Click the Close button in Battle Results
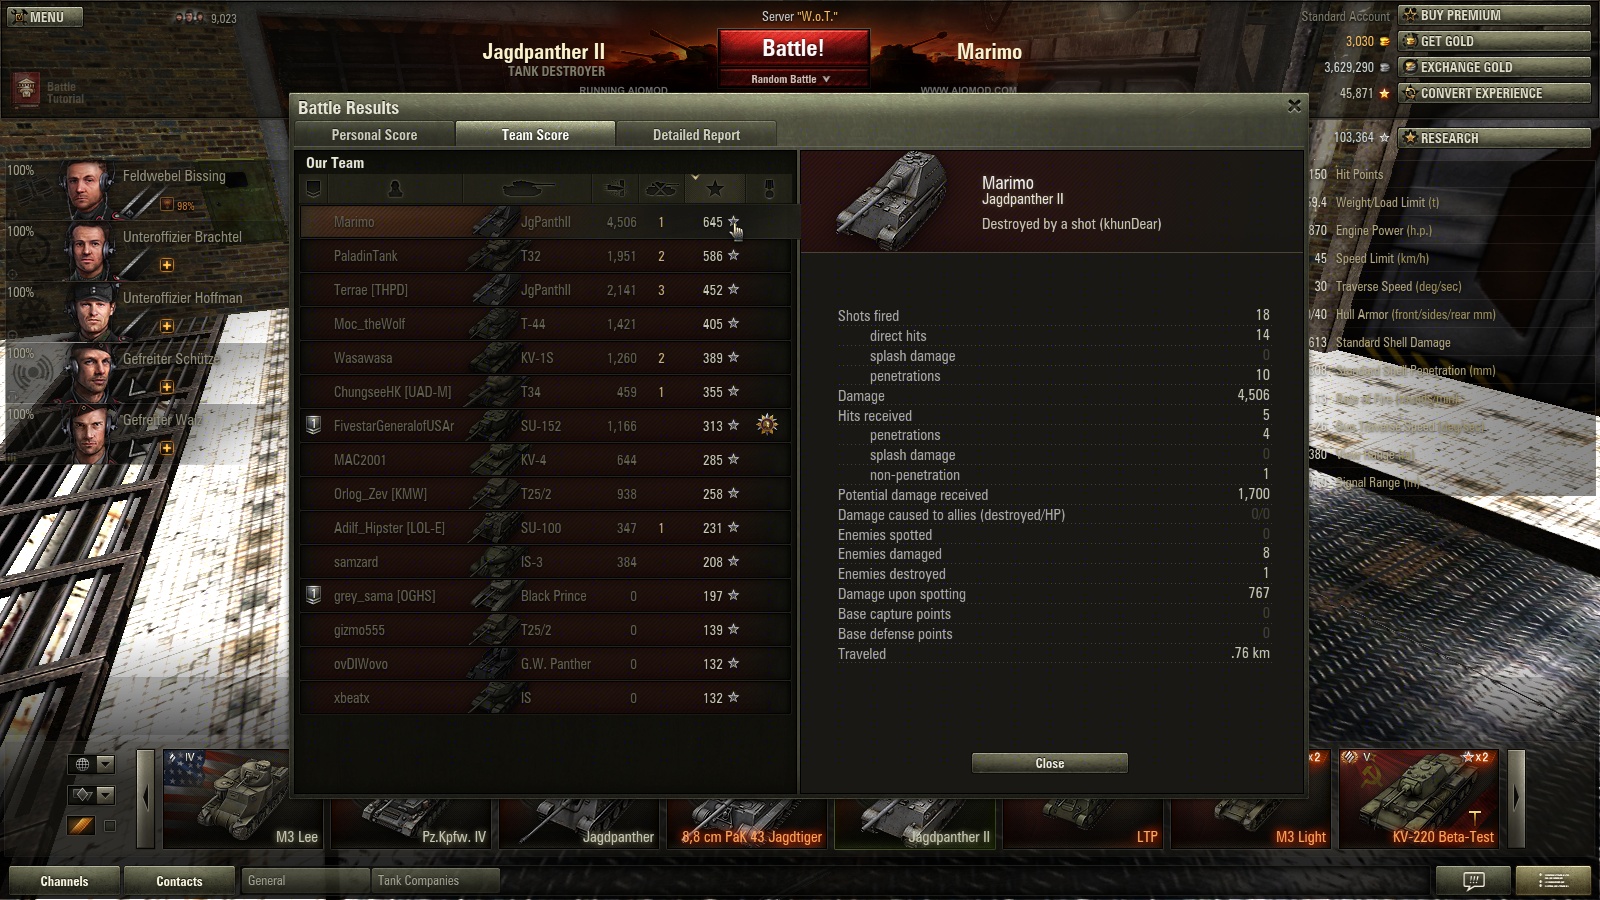This screenshot has width=1600, height=900. pos(1050,763)
